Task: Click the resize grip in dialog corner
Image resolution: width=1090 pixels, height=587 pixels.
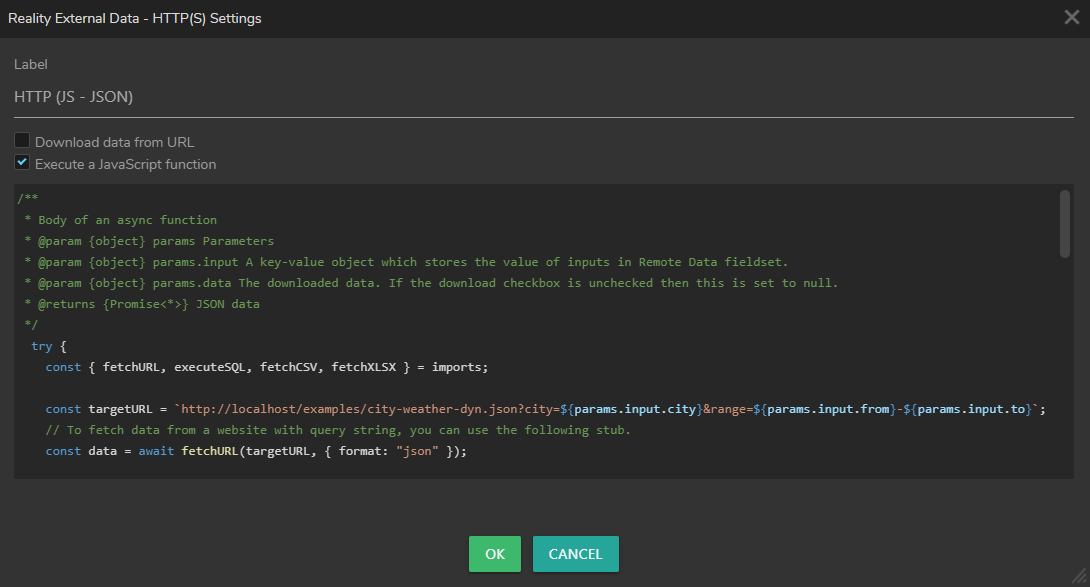Action: coord(1080,576)
